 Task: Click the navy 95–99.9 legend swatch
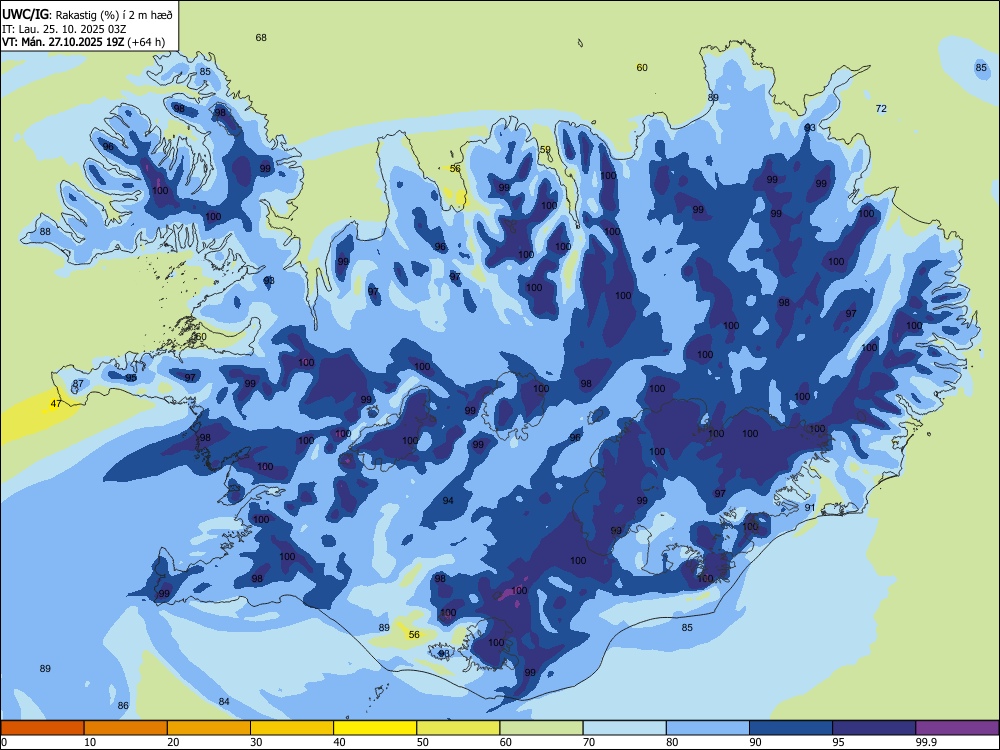[874, 728]
